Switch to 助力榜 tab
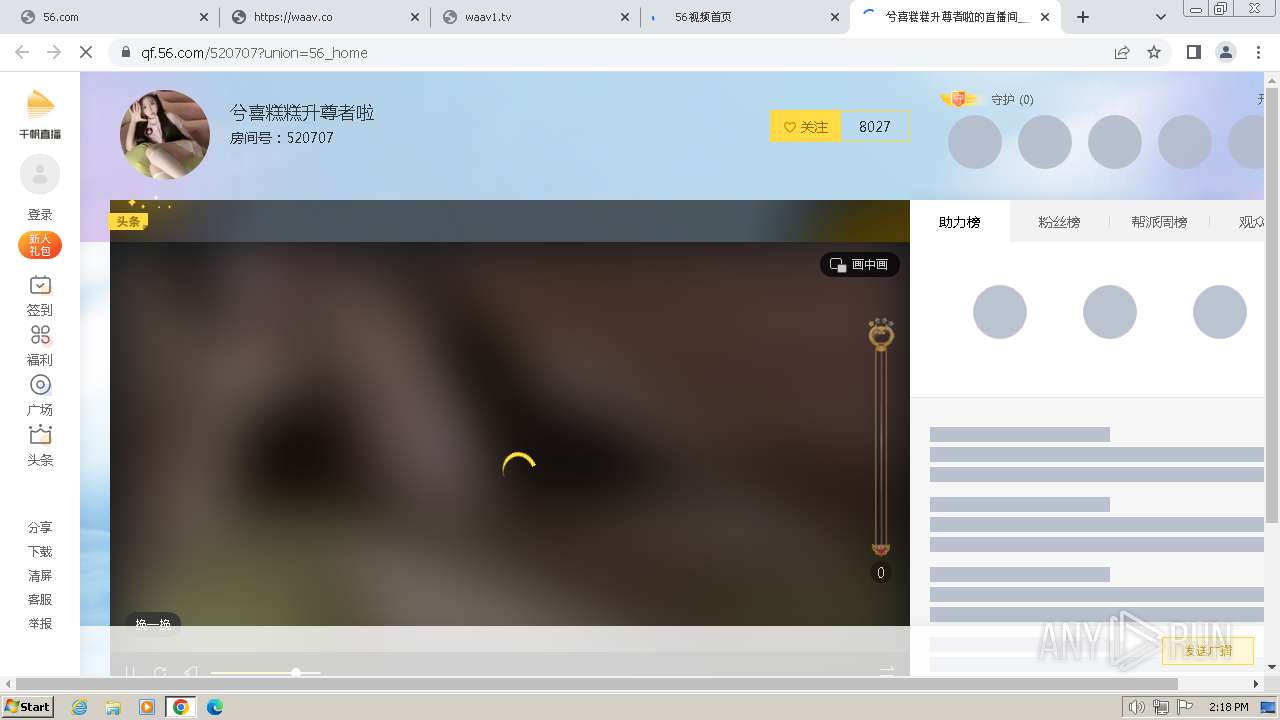Image resolution: width=1280 pixels, height=720 pixels. (x=960, y=222)
